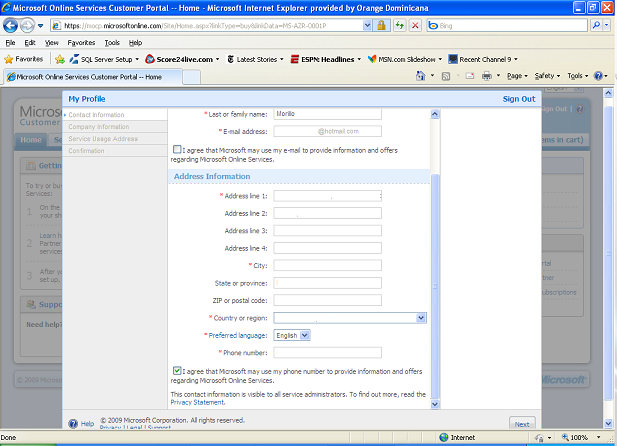The height and width of the screenshot is (446, 617).
Task: Open the Favorites menu in menu bar
Action: pyautogui.click(x=81, y=43)
